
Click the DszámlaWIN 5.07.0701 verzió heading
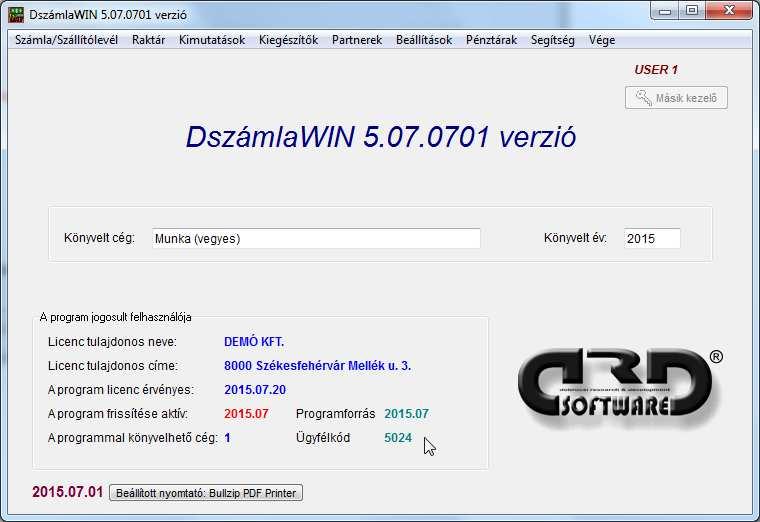(381, 137)
